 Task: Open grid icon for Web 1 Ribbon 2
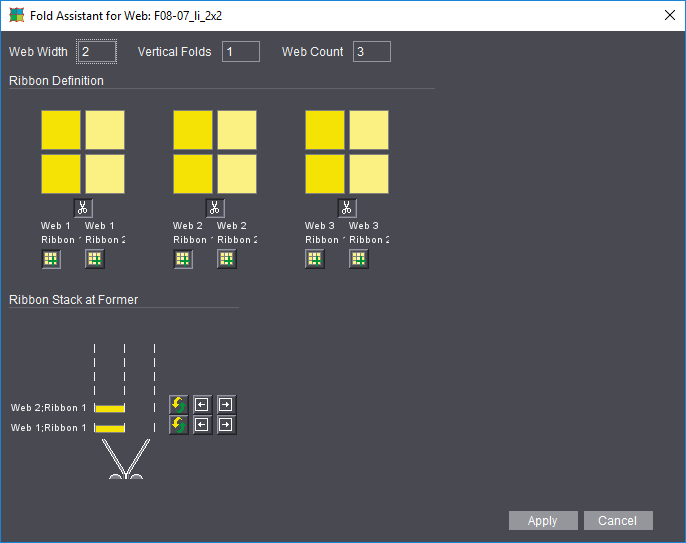(95, 259)
